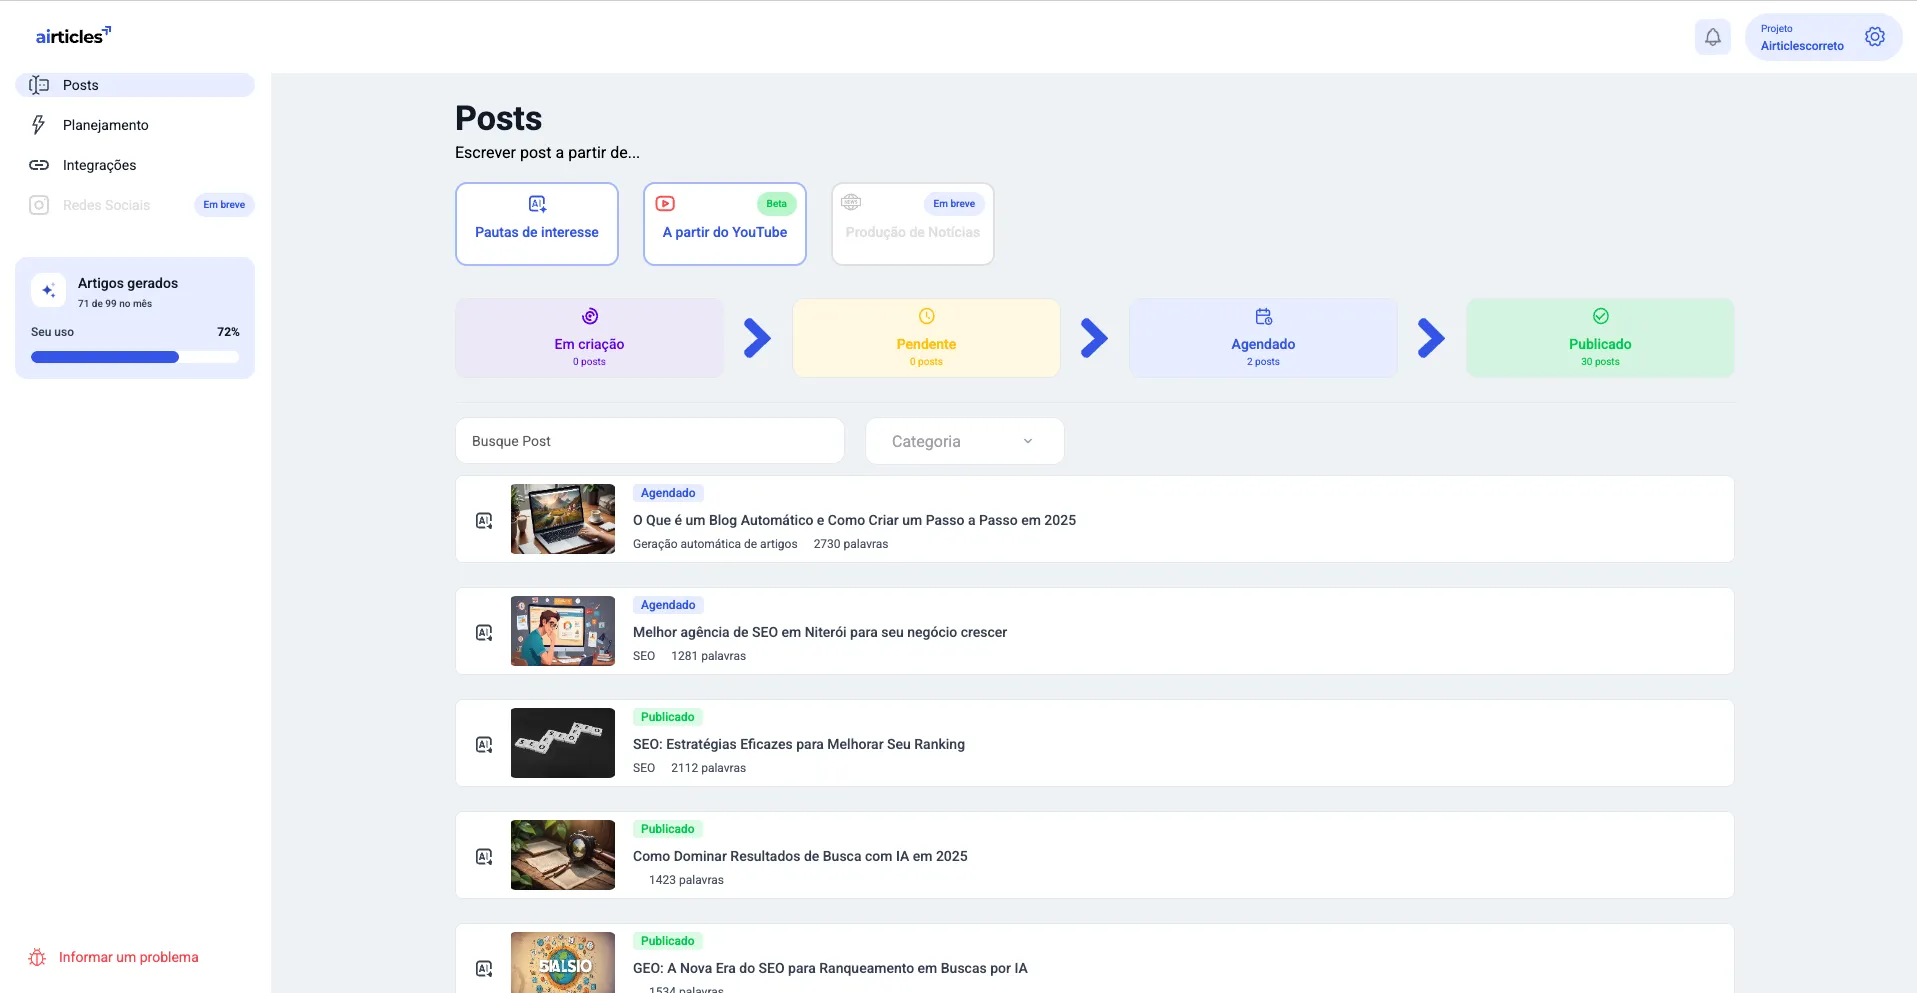Filter by Publicado status
The width and height of the screenshot is (1917, 993).
[x=1600, y=338]
